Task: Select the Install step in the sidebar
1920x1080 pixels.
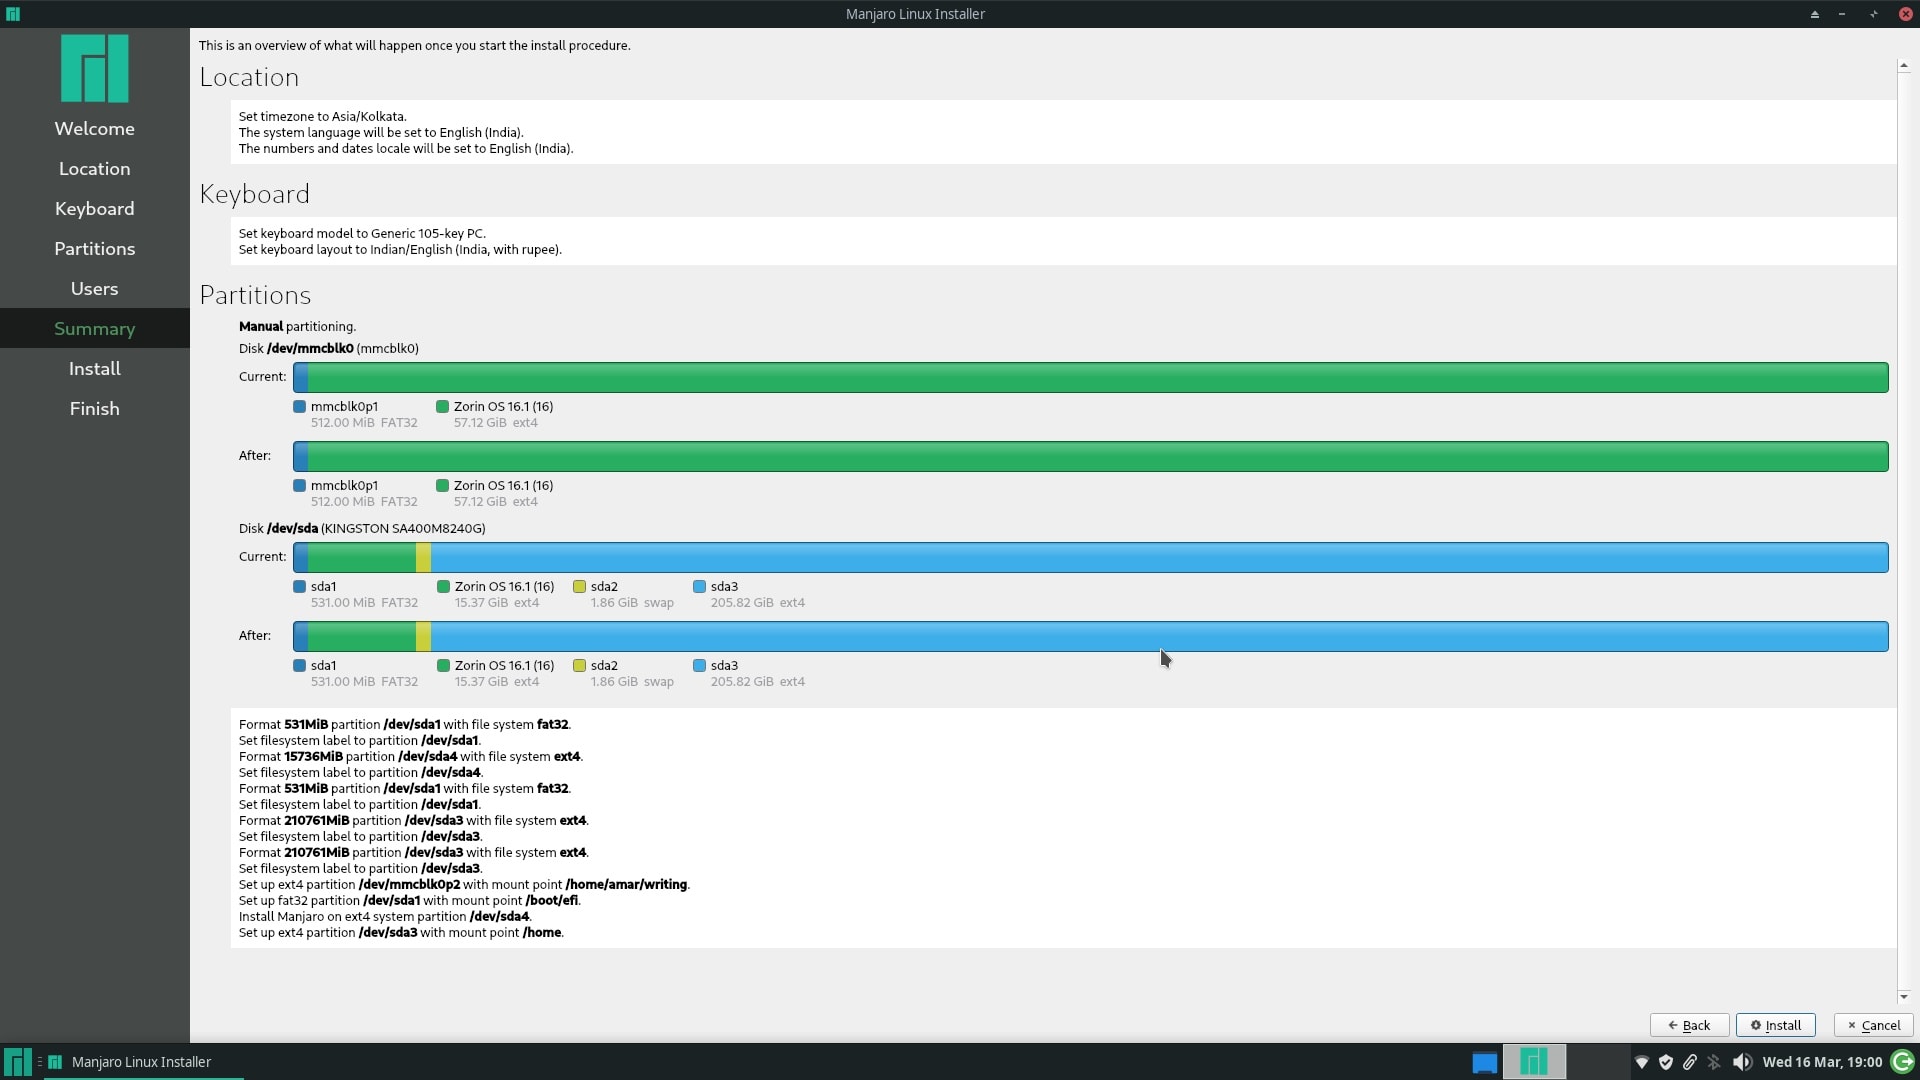Action: pyautogui.click(x=95, y=369)
